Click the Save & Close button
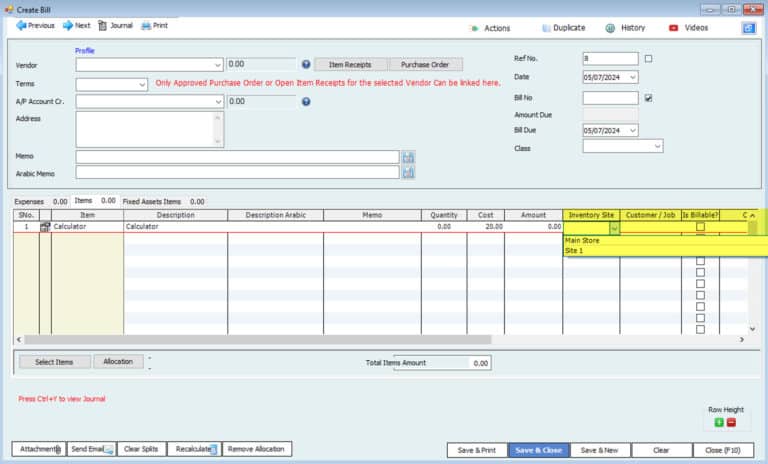 point(539,450)
